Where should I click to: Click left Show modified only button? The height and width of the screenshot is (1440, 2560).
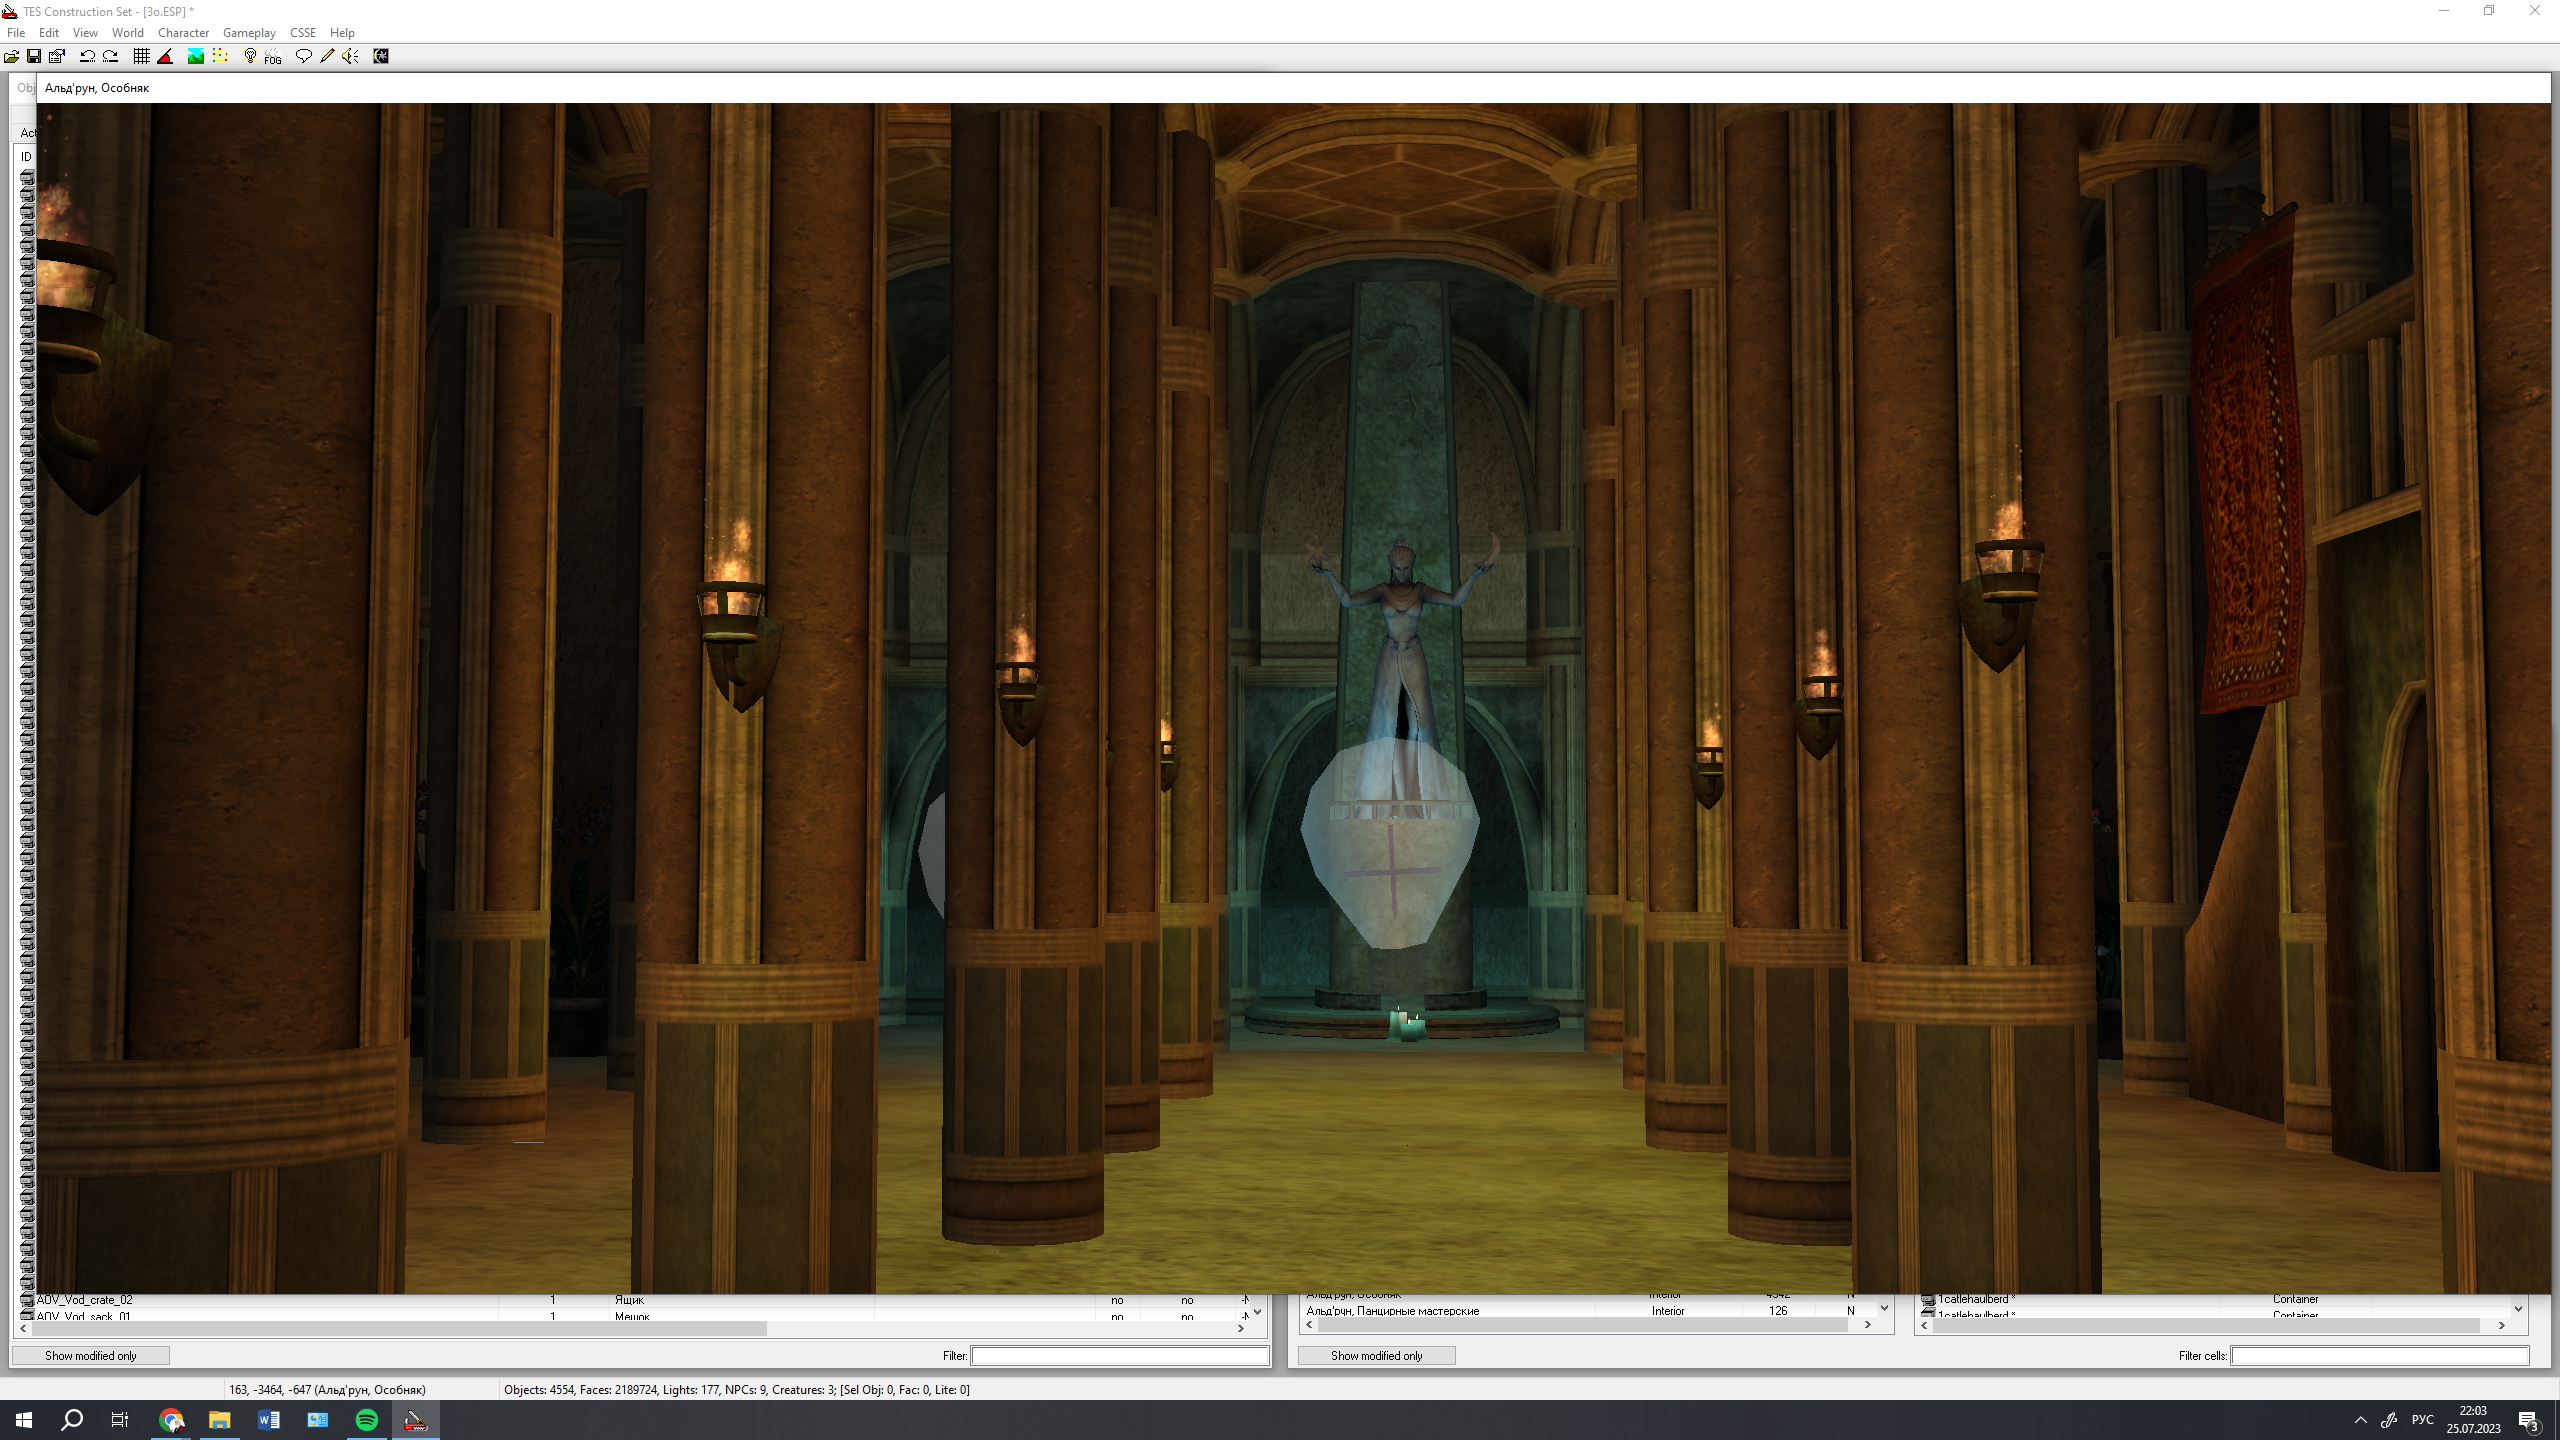click(x=91, y=1355)
